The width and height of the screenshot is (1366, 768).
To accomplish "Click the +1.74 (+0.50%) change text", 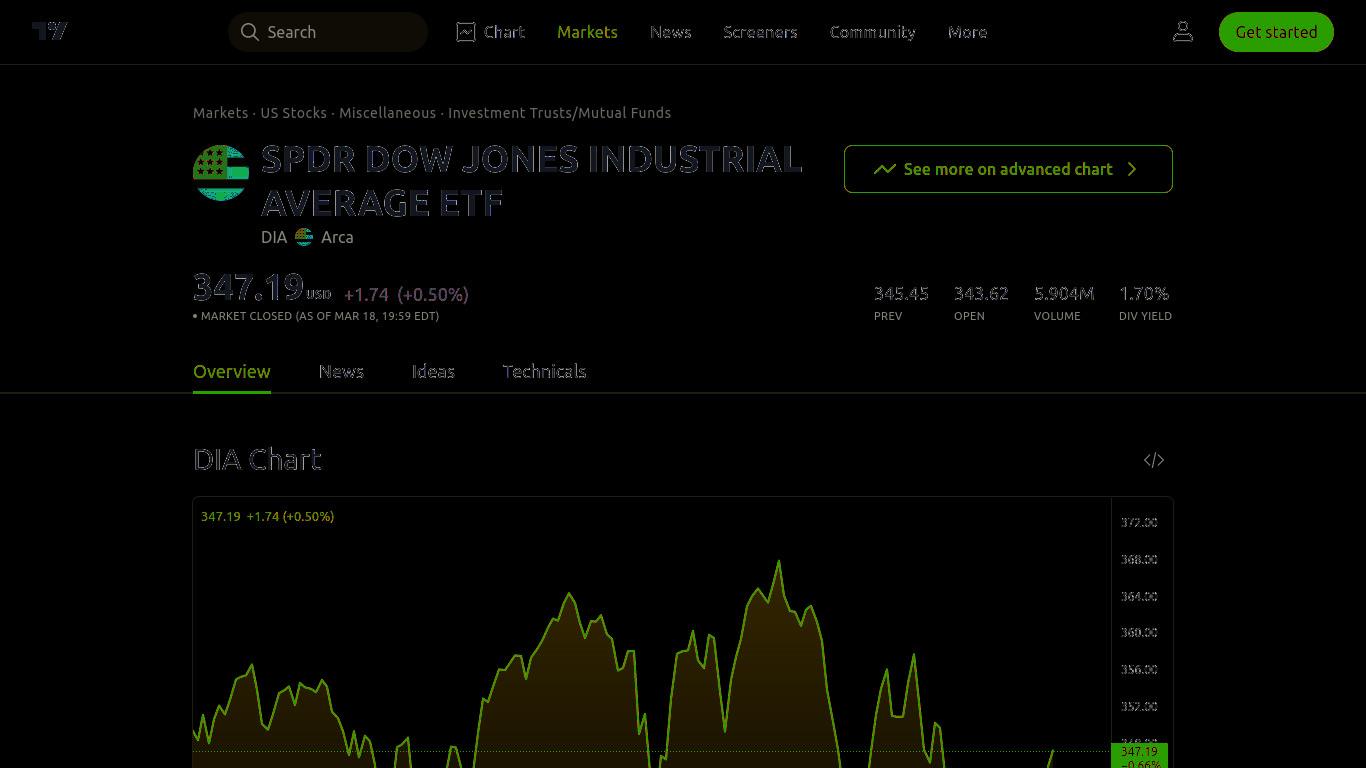I will click(406, 294).
